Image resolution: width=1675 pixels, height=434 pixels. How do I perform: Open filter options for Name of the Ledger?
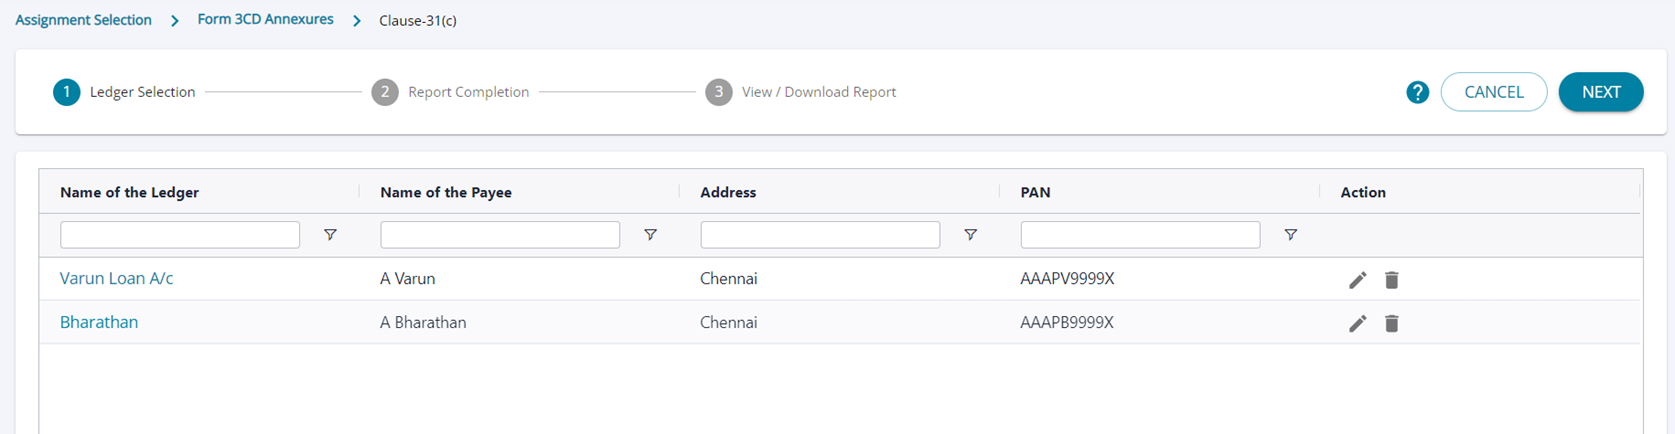pos(330,235)
